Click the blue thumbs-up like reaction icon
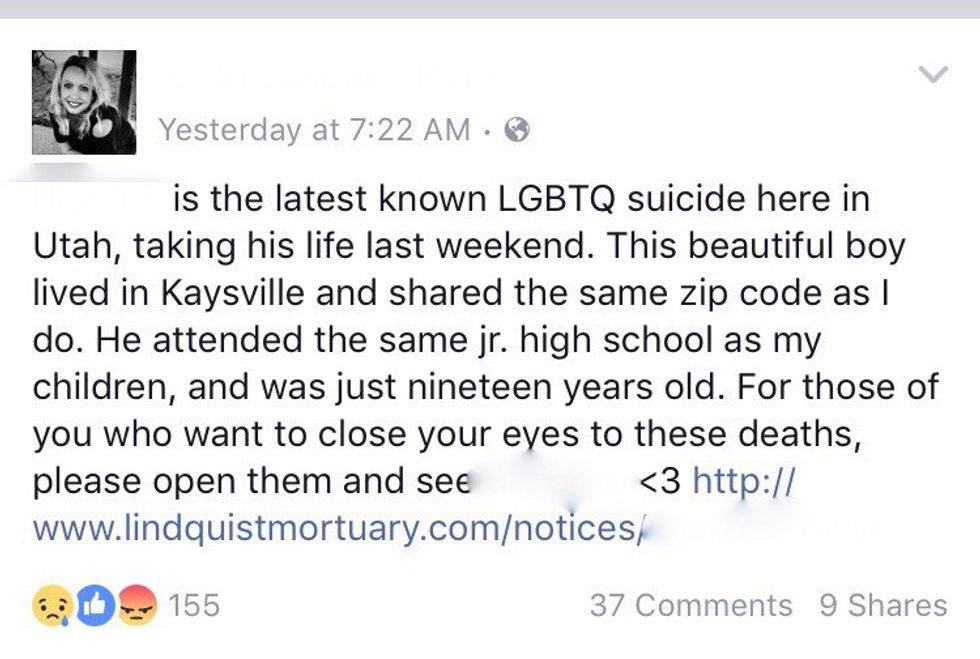 click(95, 606)
